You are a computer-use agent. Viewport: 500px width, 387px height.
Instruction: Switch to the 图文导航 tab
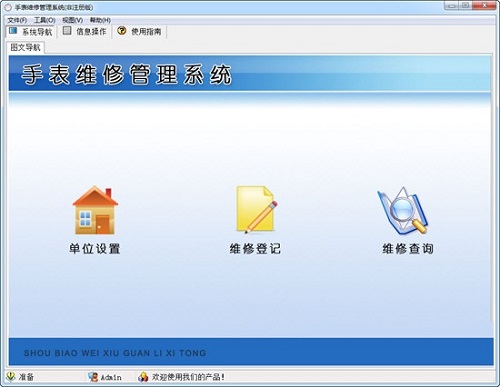pos(25,47)
